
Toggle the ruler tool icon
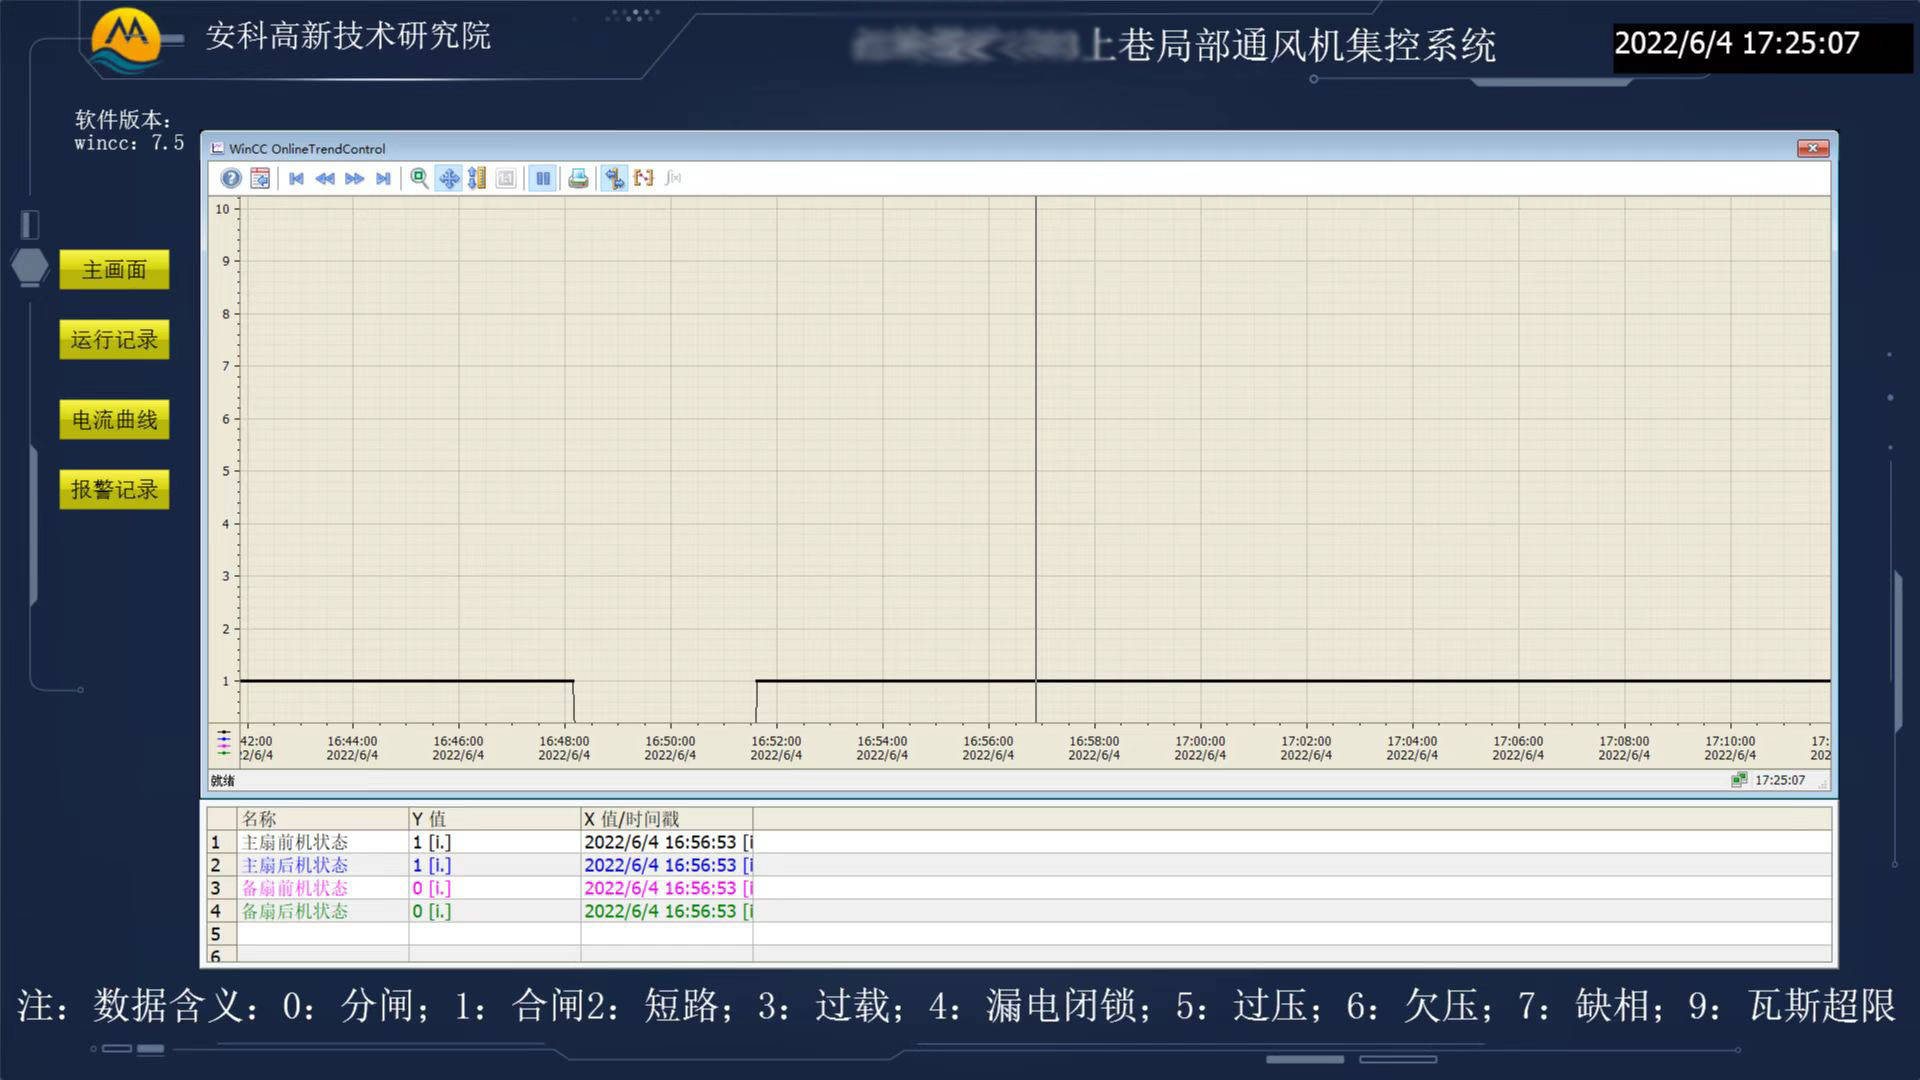(614, 178)
